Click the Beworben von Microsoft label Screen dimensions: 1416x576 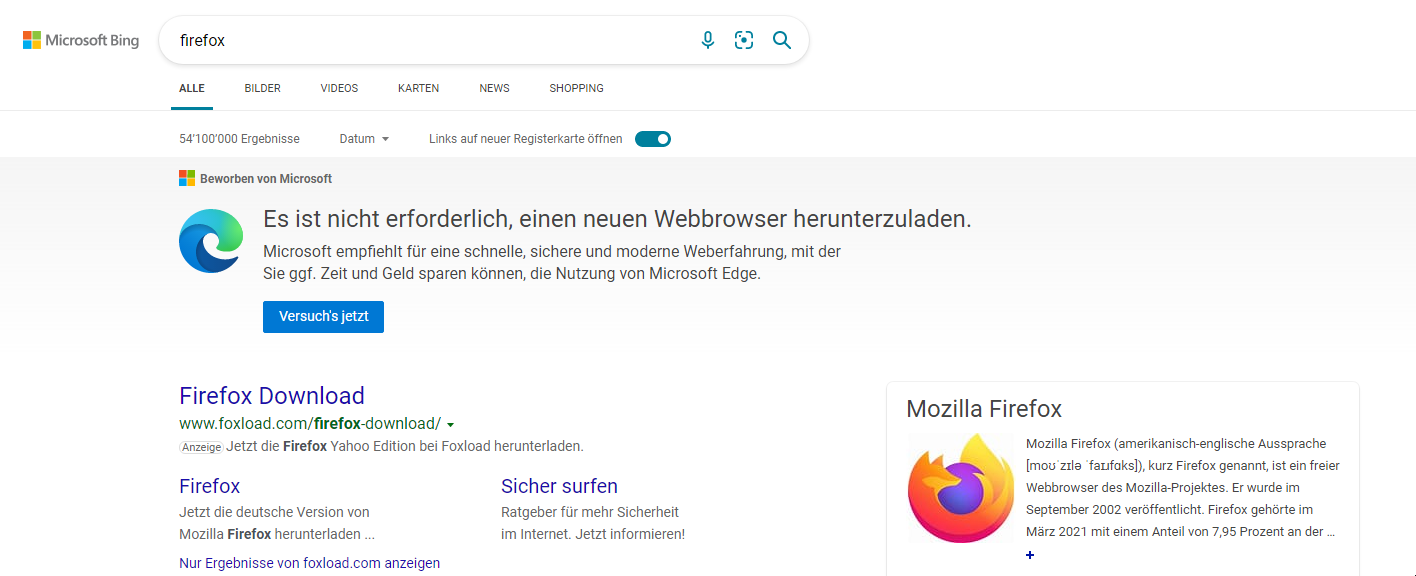(266, 178)
